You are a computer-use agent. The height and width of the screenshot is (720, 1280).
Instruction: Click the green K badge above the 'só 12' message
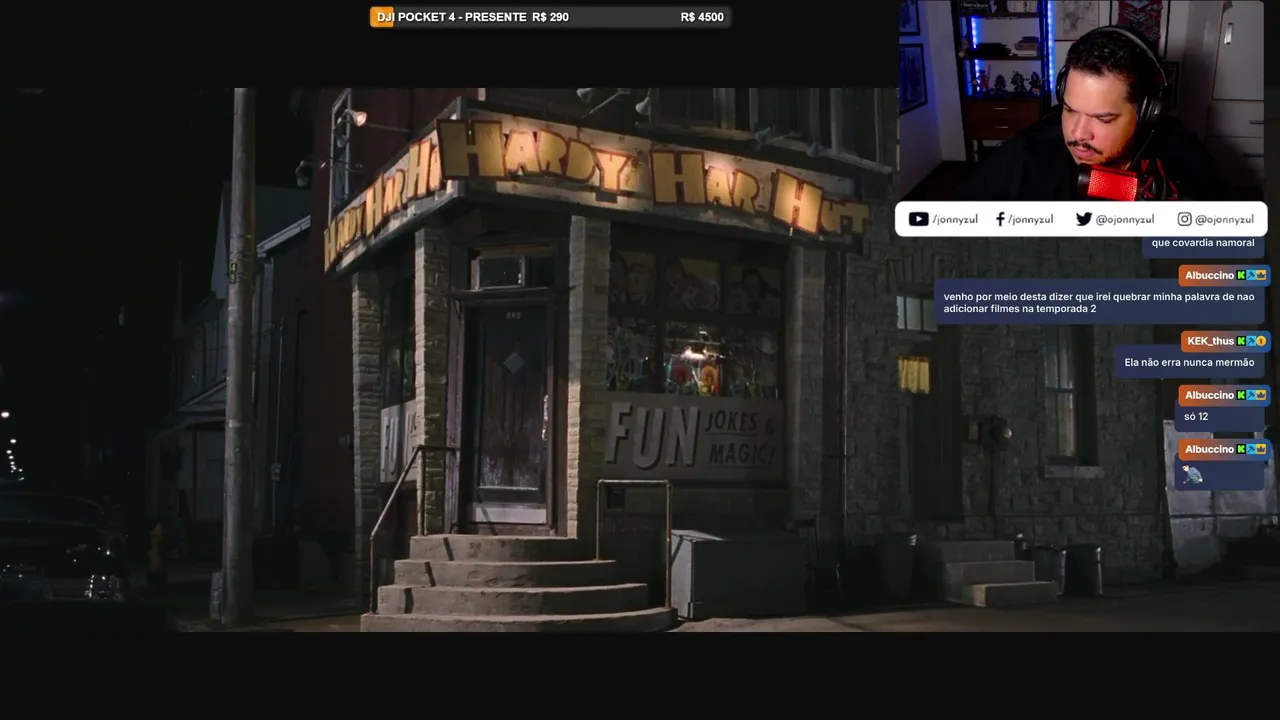(x=1241, y=395)
